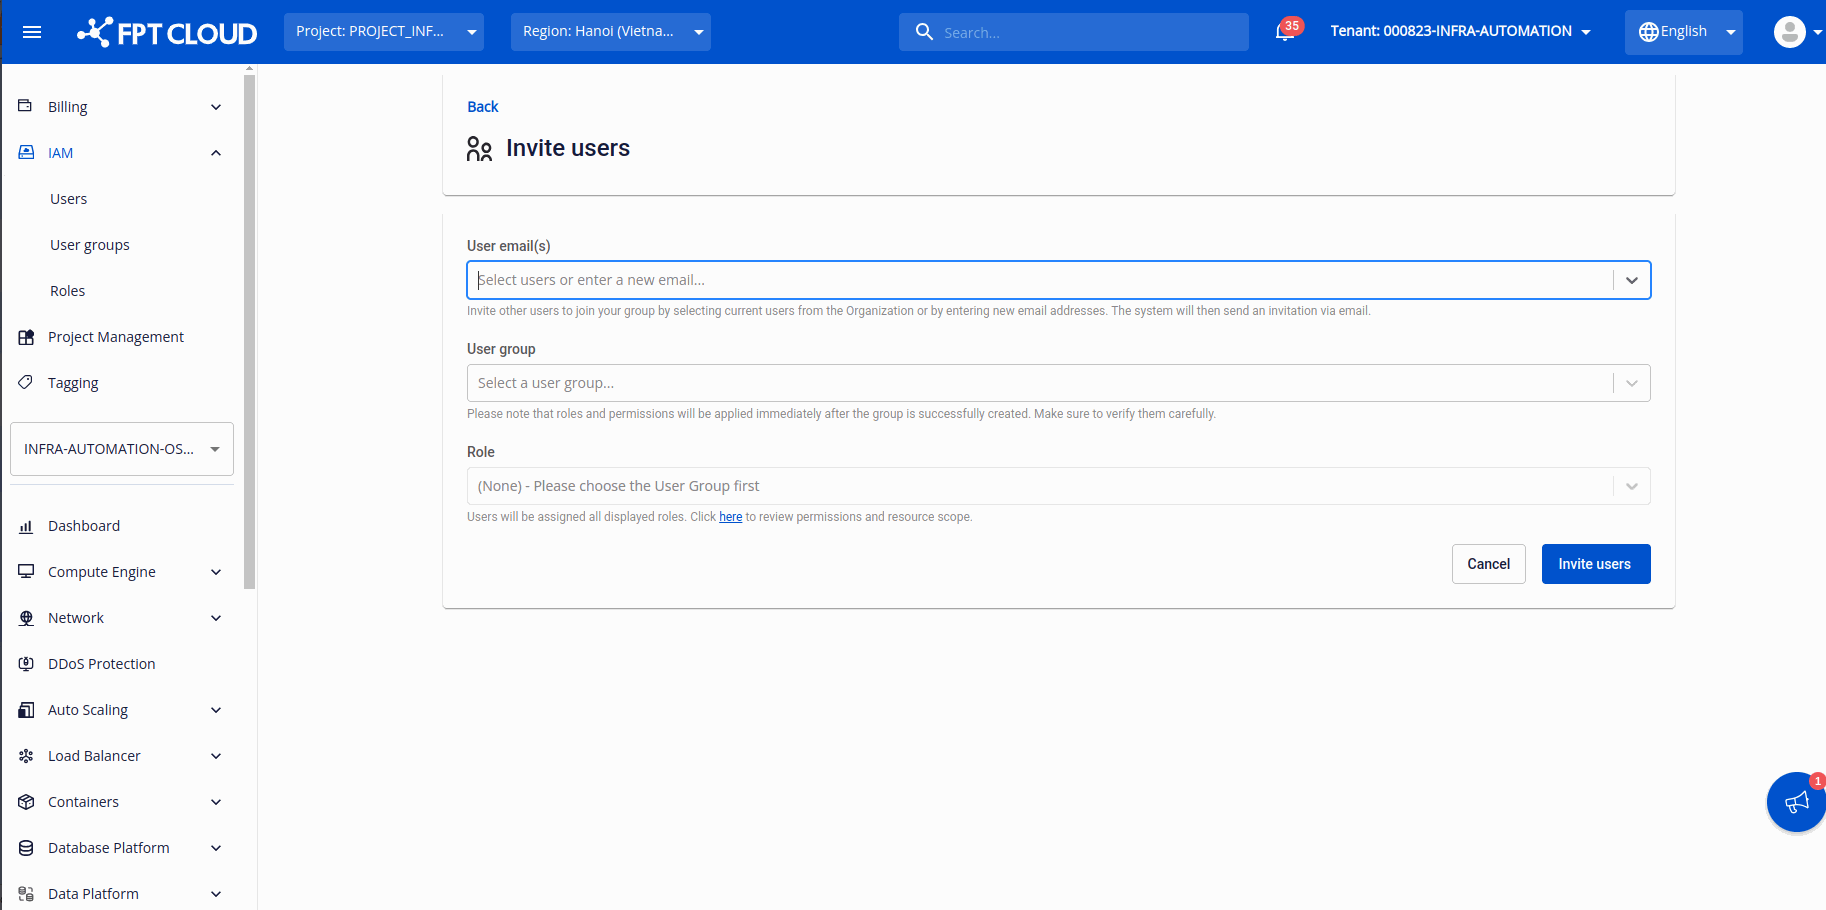Viewport: 1826px width, 910px height.
Task: Focus the top Search field
Action: 1074,32
